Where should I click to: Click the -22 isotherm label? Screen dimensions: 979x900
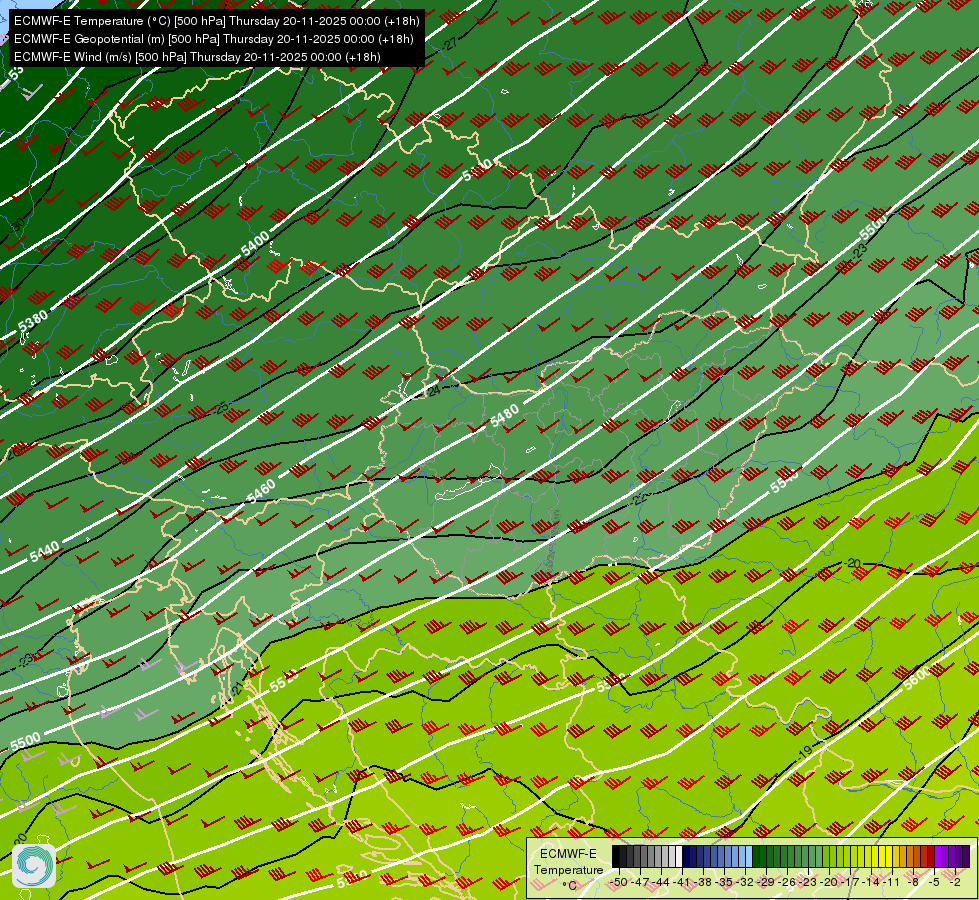point(638,499)
